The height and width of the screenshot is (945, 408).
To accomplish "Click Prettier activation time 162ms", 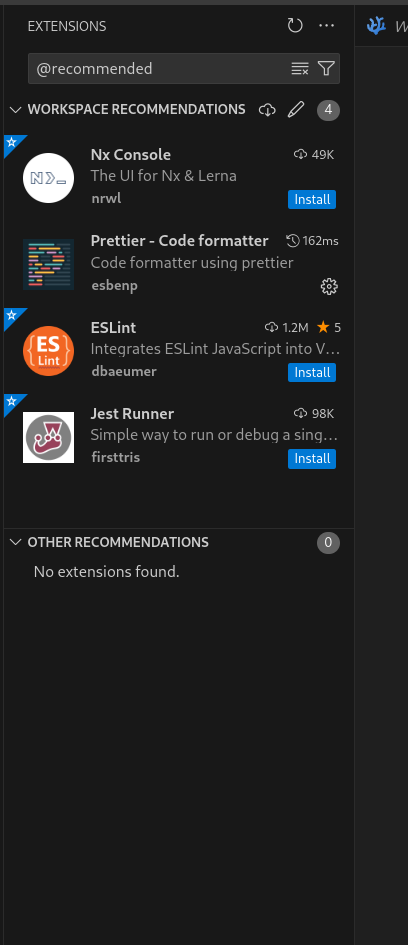I will pos(312,241).
